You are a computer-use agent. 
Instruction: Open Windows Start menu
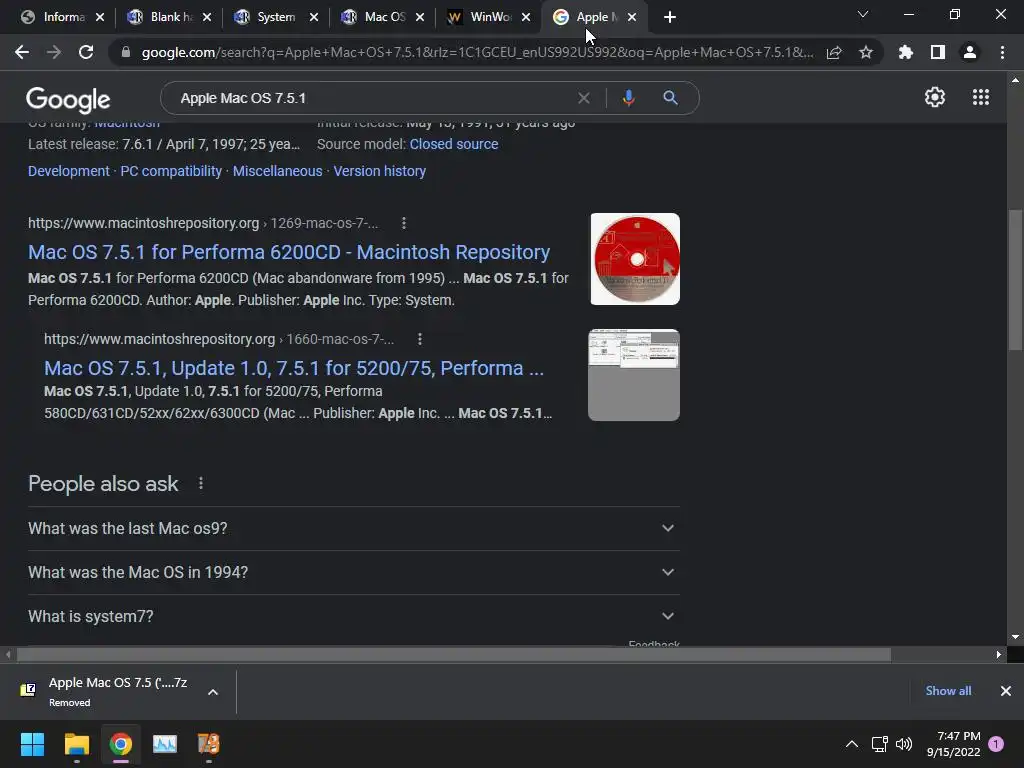tap(32, 744)
